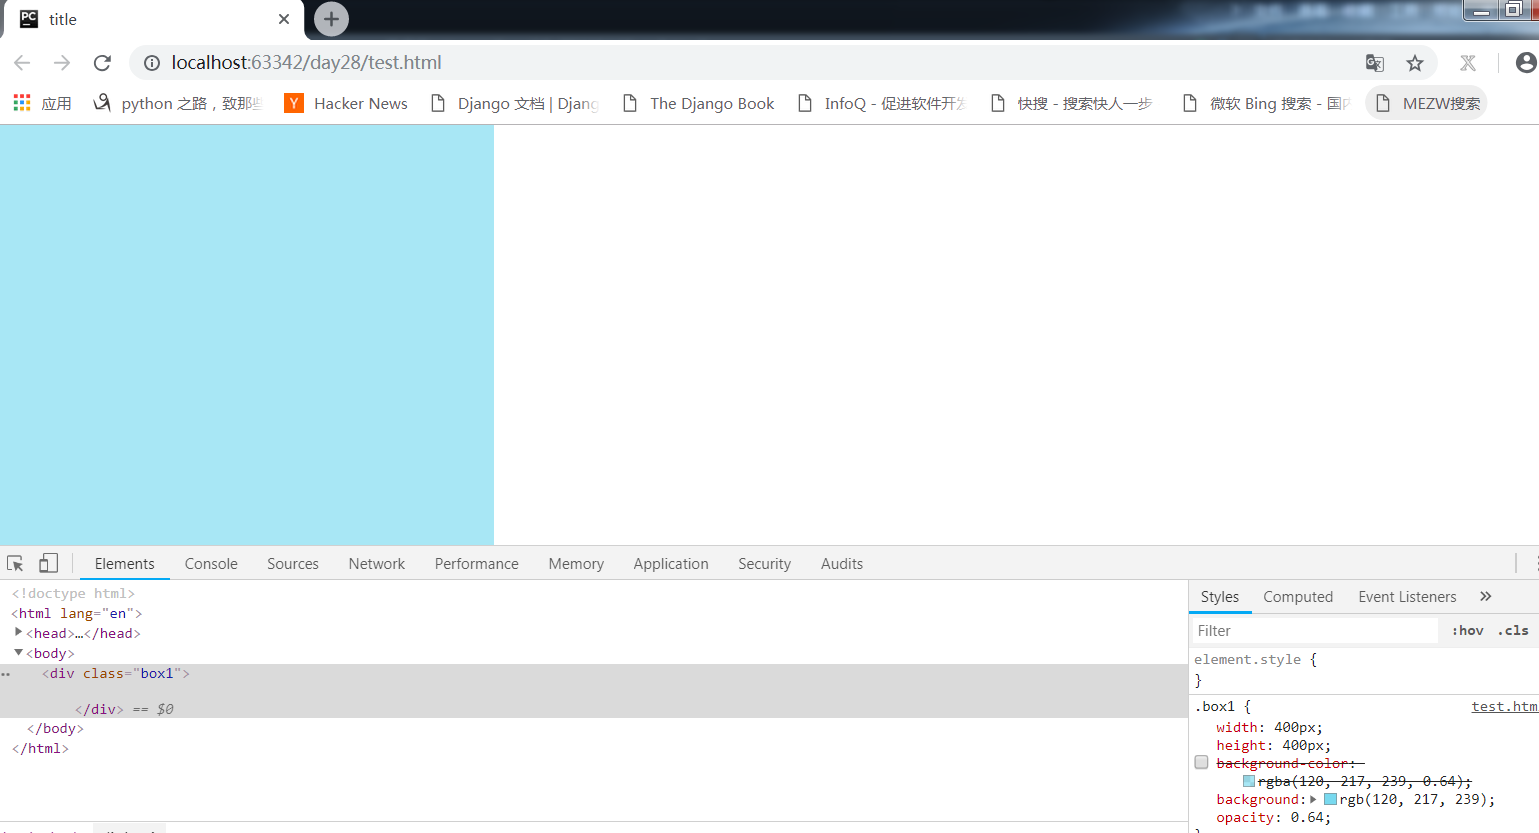Screen dimensions: 1539x833
Task: Click the .box1 selector text
Action: tap(1215, 707)
